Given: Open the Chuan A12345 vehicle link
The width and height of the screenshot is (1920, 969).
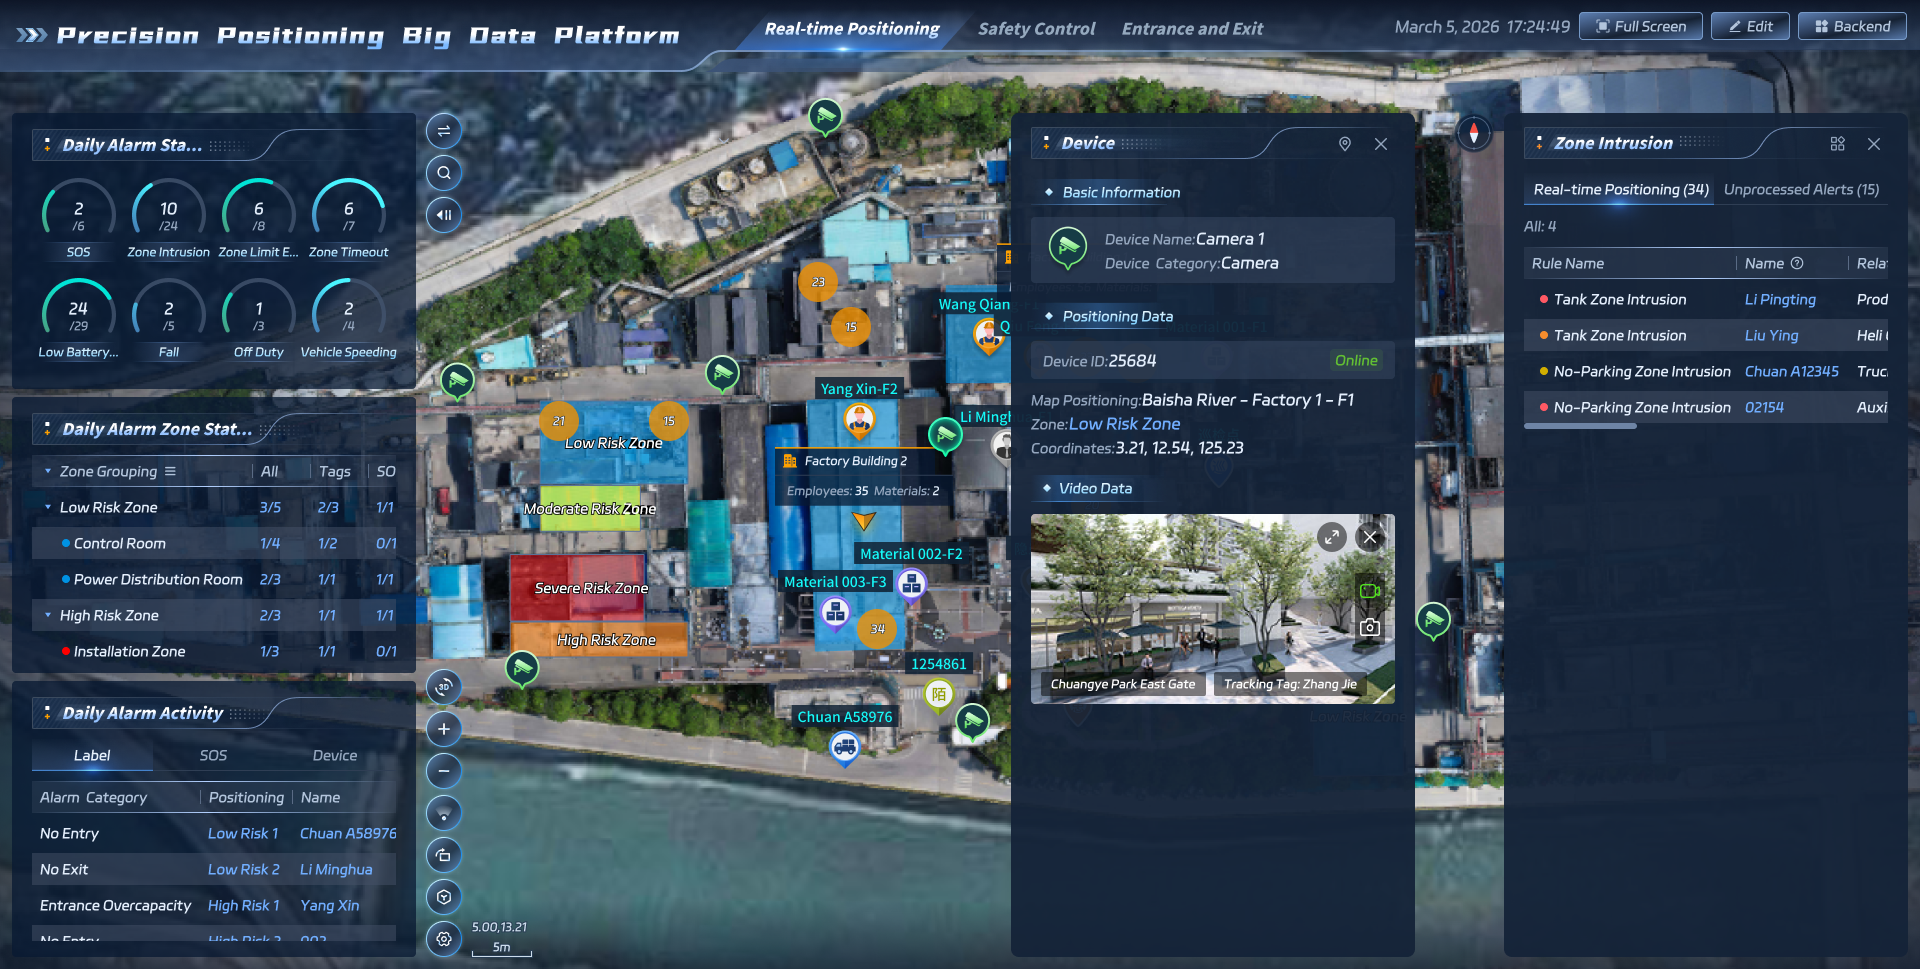Looking at the screenshot, I should click(x=1791, y=371).
